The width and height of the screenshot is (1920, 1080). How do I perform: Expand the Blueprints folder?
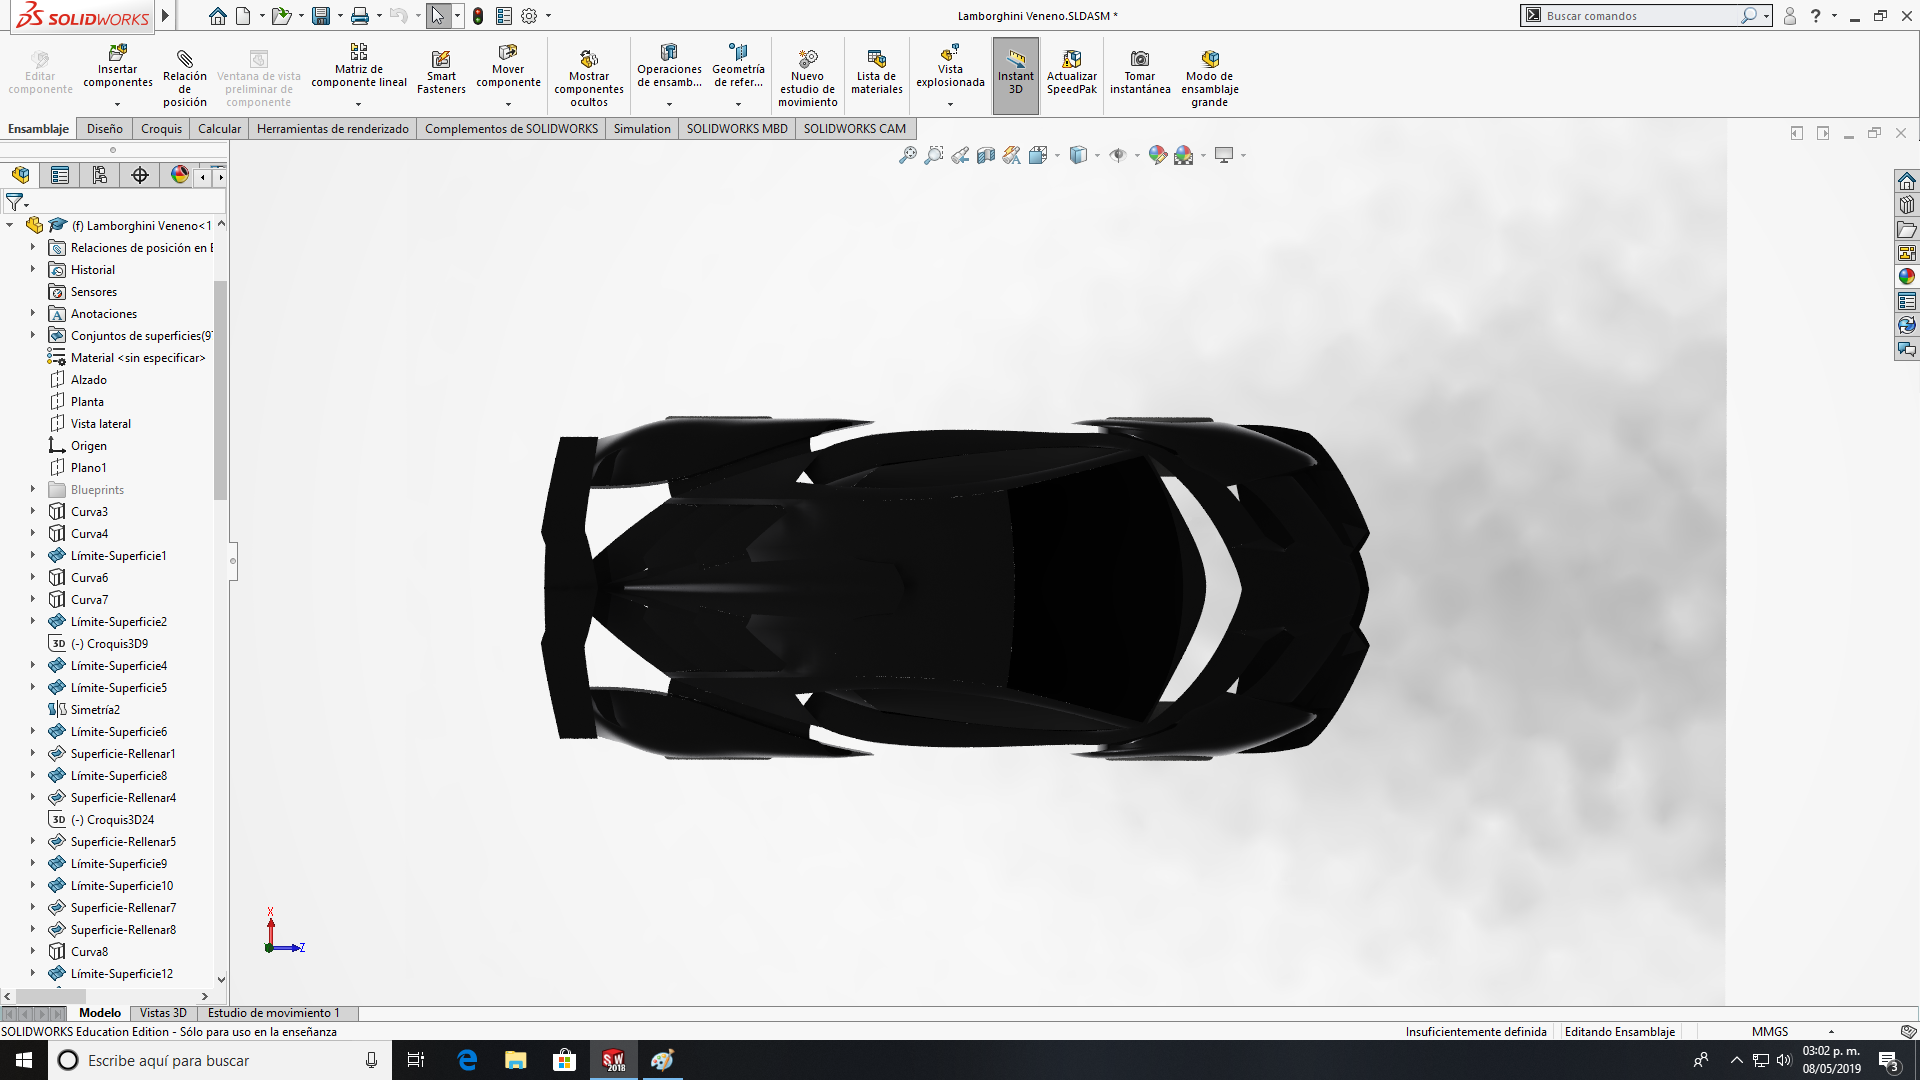click(x=32, y=489)
